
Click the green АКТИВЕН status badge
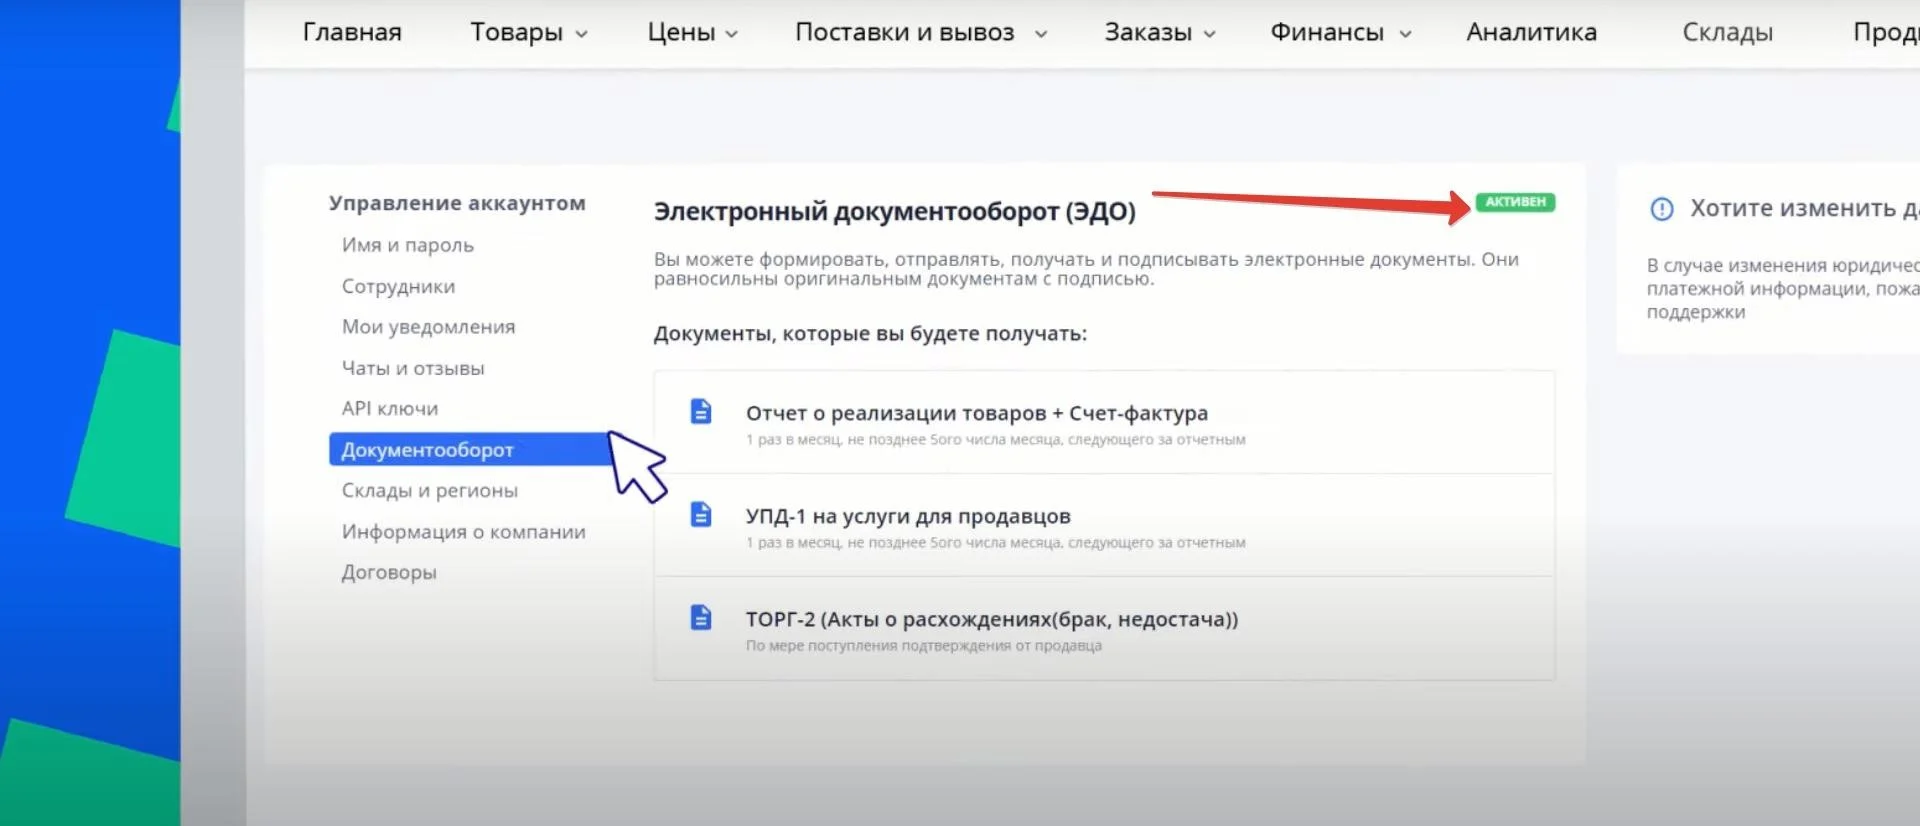coord(1515,202)
